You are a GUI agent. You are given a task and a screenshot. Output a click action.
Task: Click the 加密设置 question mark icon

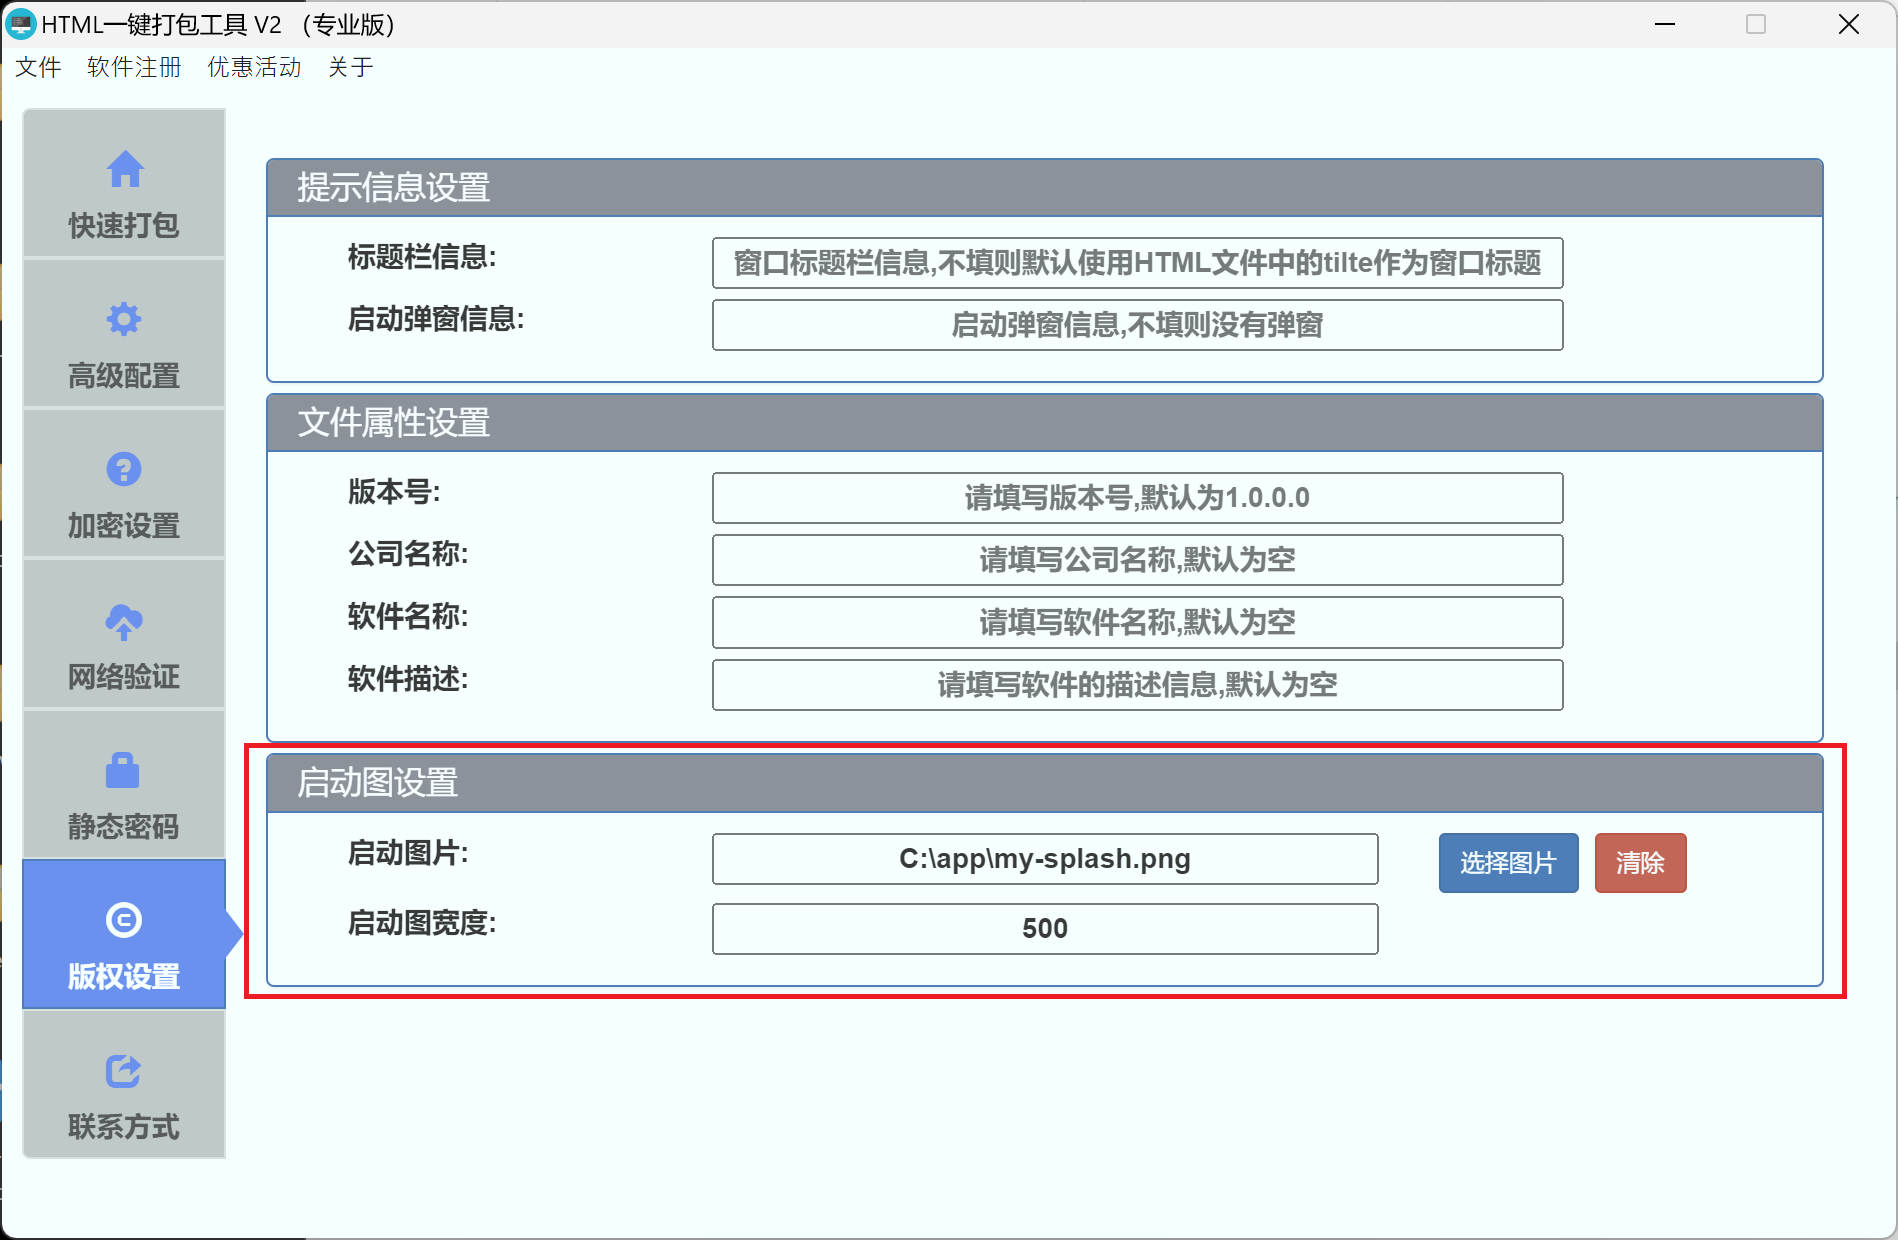(x=124, y=470)
